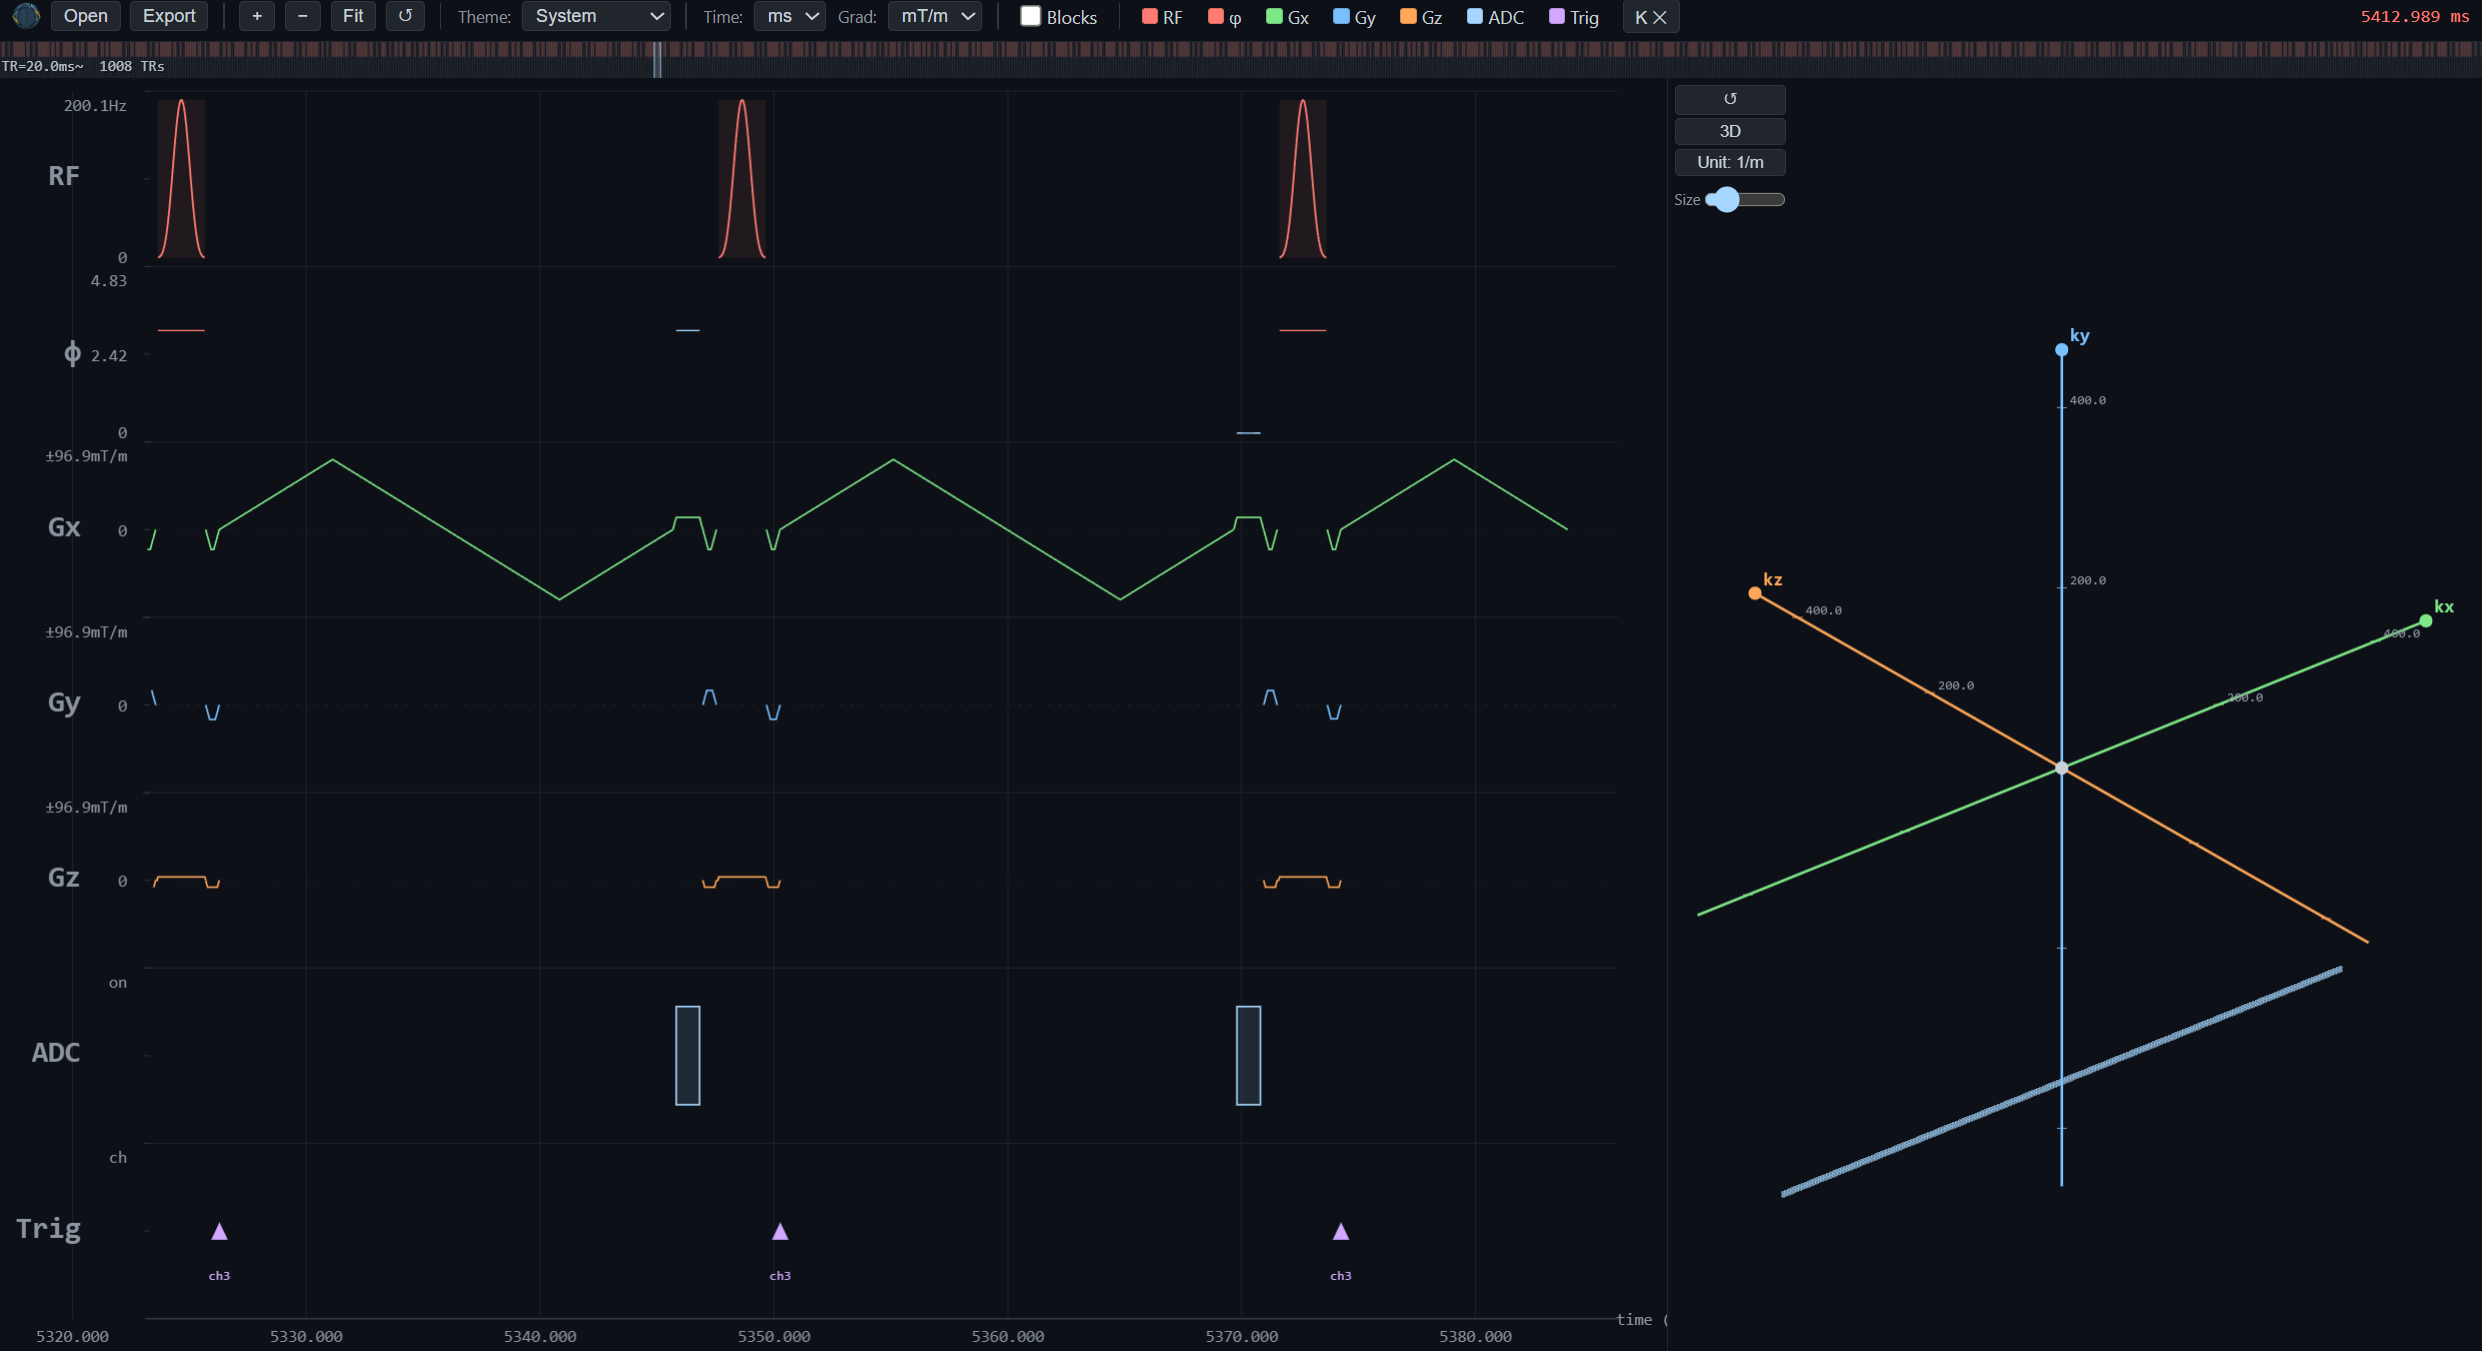Click the Gy channel label
This screenshot has width=2482, height=1351.
click(x=64, y=703)
